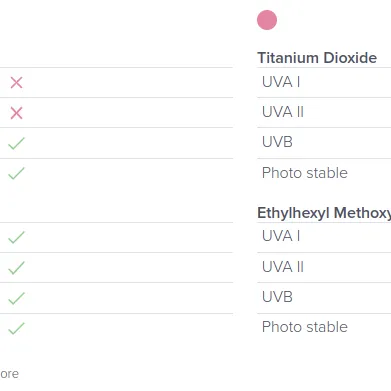Viewport: 391px width, 391px height.
Task: Select Photo stable under Ethylhexyl Methoxy heading
Action: [x=305, y=327]
